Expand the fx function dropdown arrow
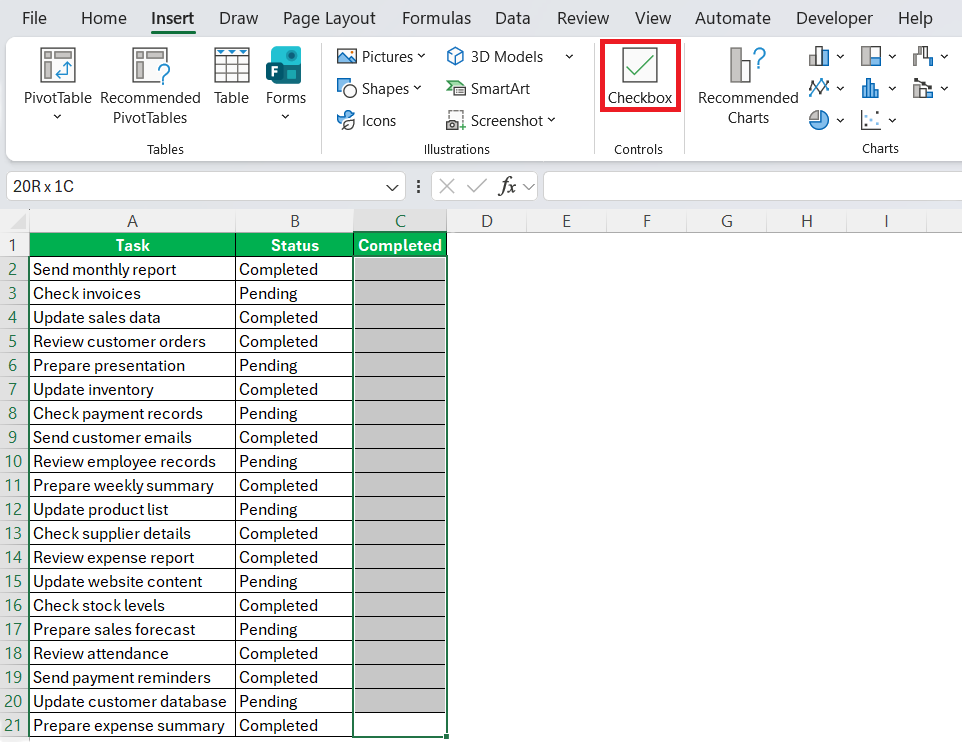This screenshot has height=742, width=962. [x=529, y=186]
